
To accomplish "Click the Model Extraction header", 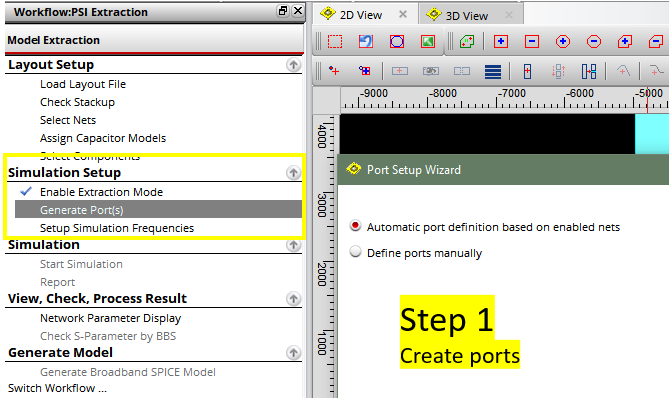I will point(53,40).
